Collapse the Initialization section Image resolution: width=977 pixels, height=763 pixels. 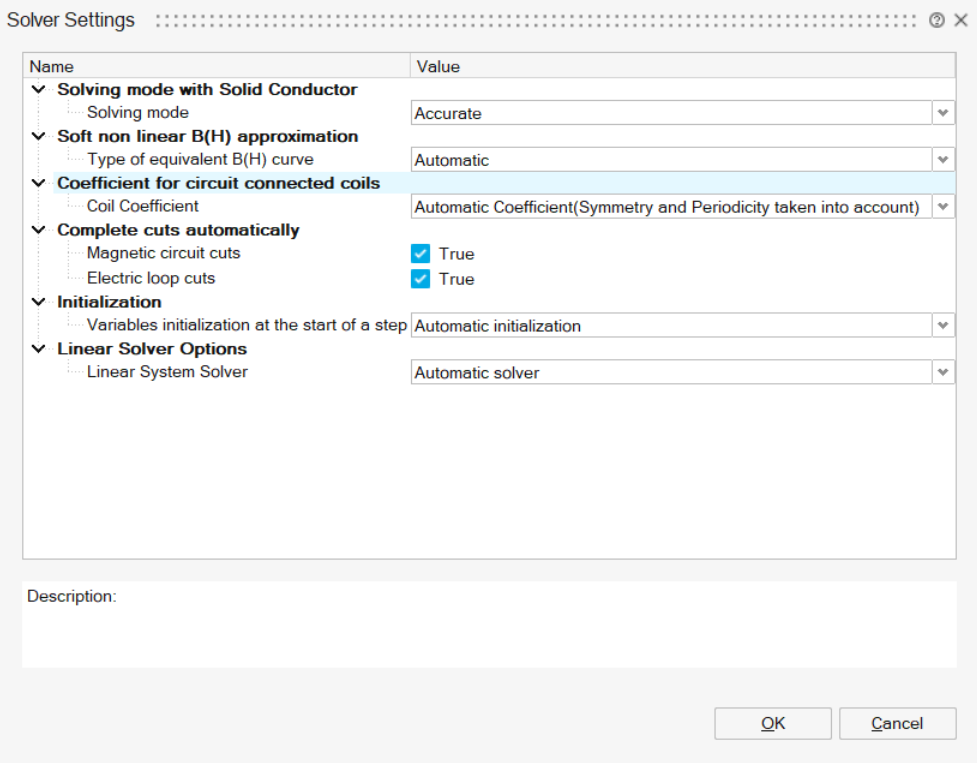[x=39, y=302]
